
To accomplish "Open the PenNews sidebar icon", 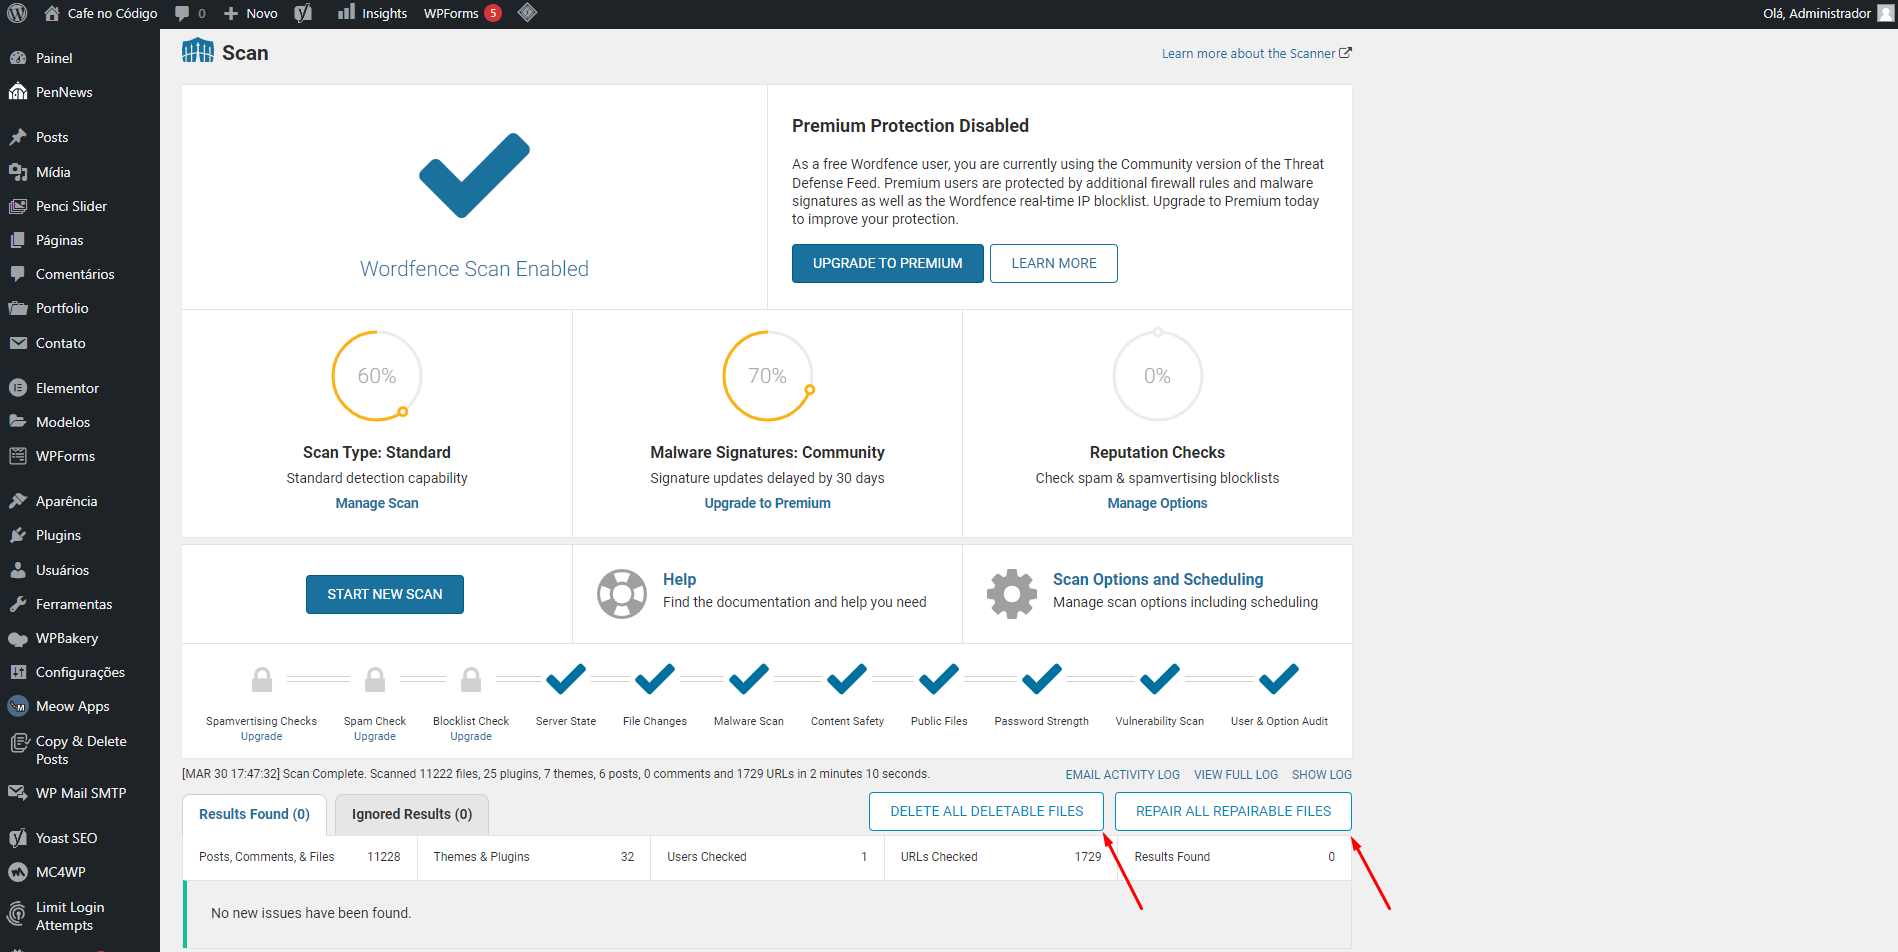I will [18, 92].
